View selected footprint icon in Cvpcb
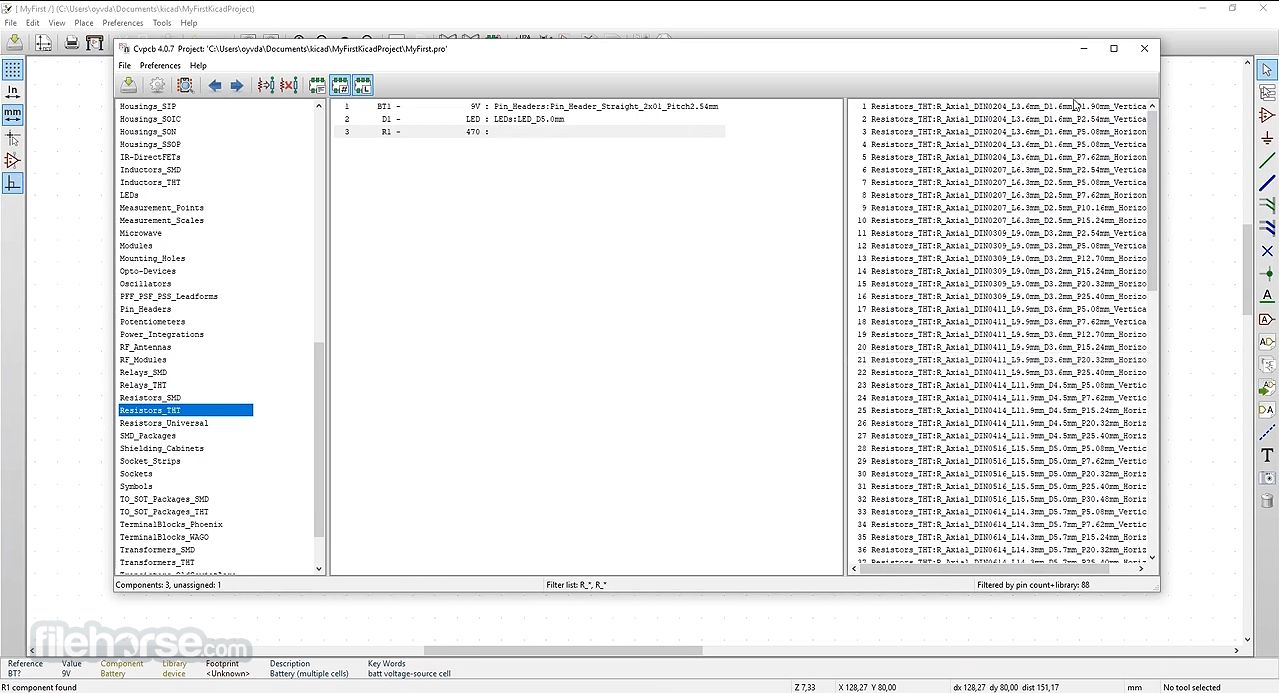Image resolution: width=1279 pixels, height=693 pixels. pos(185,85)
